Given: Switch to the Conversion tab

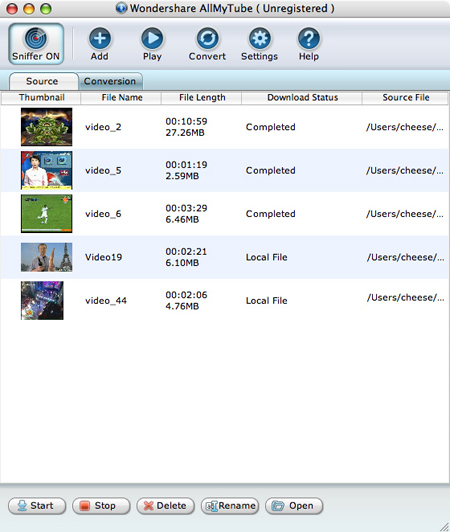Looking at the screenshot, I should 110,81.
